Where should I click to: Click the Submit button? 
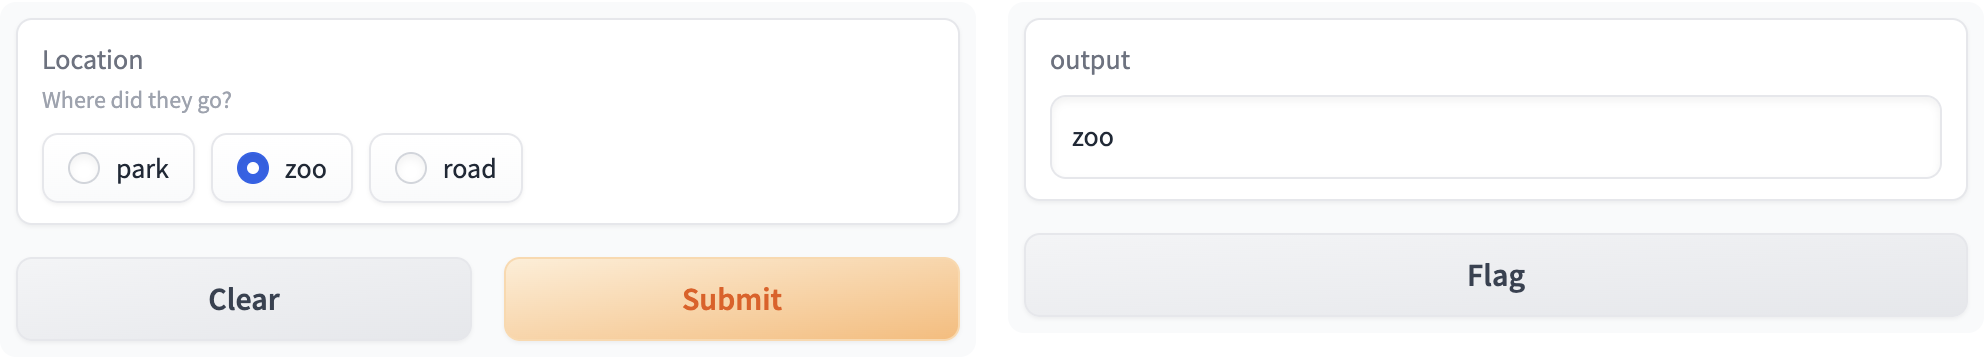(x=732, y=299)
